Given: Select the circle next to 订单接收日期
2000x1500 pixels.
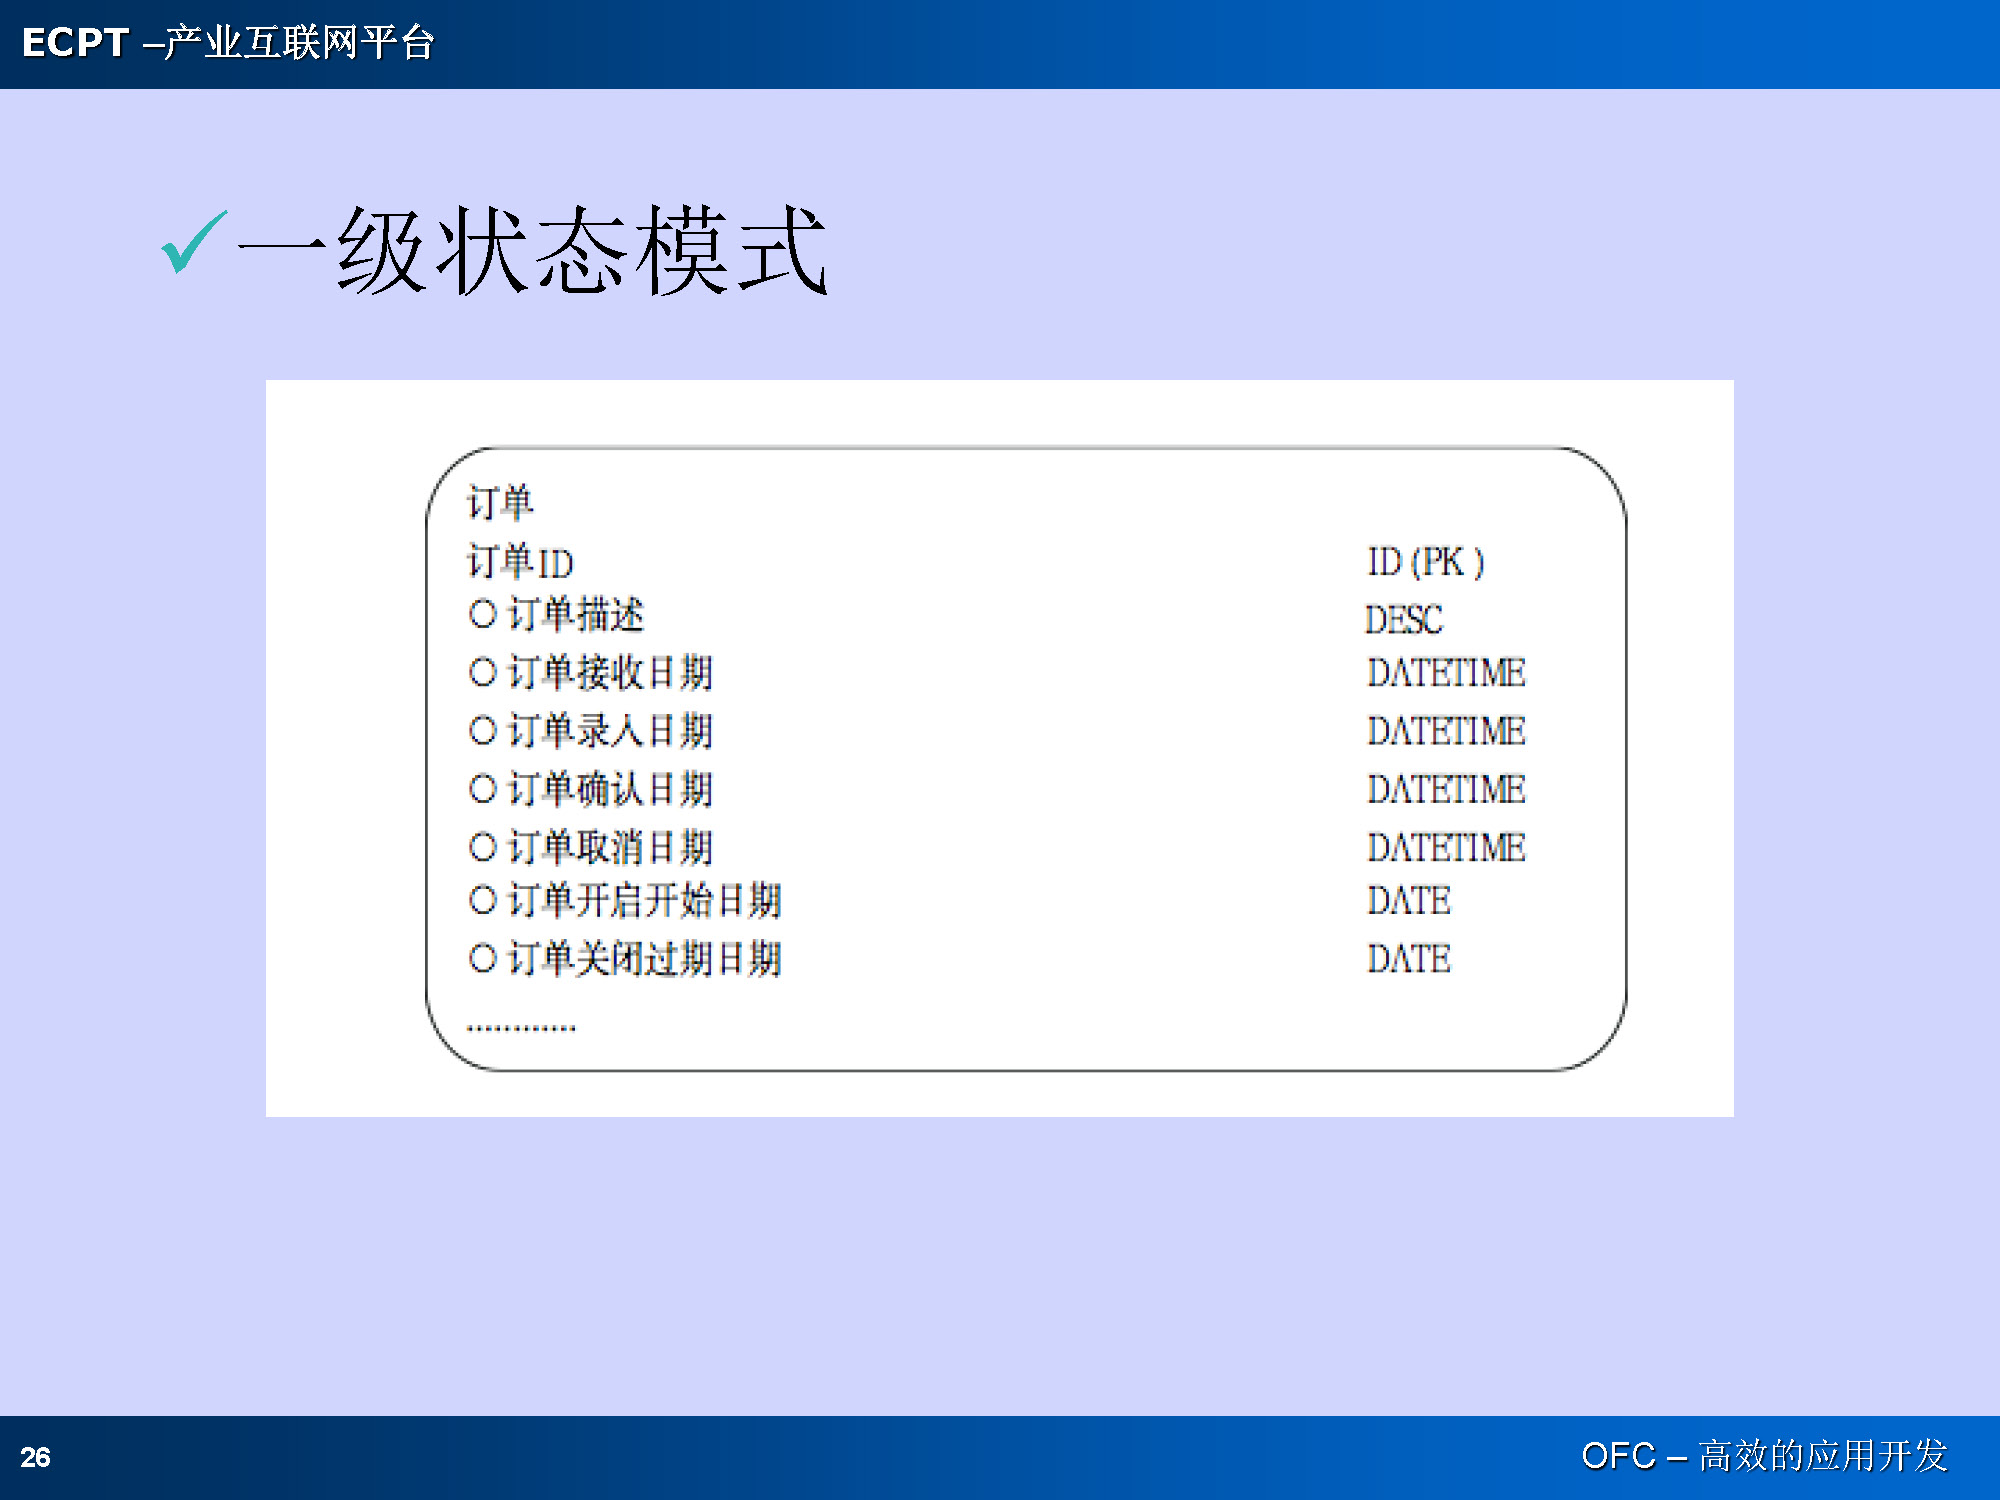Looking at the screenshot, I should point(483,672).
